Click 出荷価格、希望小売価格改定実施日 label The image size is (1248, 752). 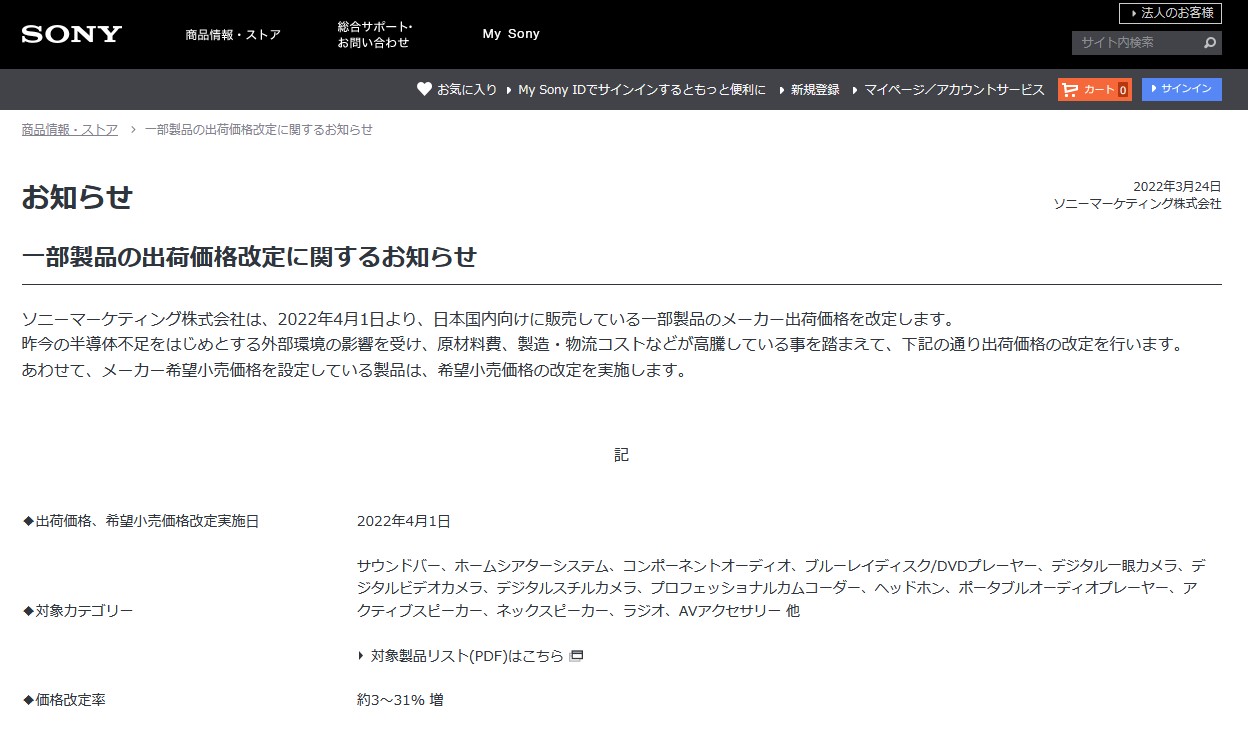click(140, 521)
